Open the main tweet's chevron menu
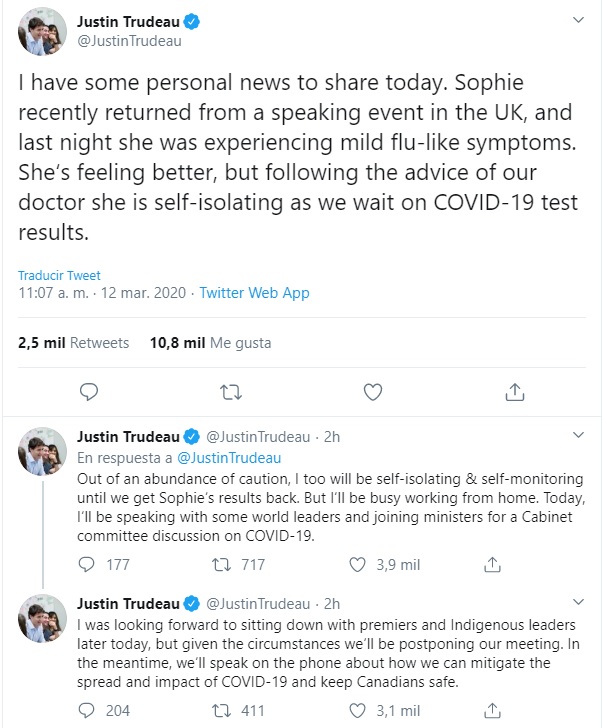 point(578,20)
